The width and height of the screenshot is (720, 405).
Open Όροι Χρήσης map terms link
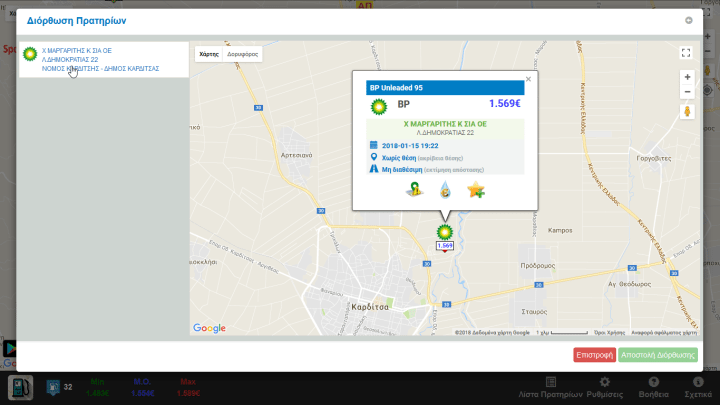pyautogui.click(x=609, y=332)
